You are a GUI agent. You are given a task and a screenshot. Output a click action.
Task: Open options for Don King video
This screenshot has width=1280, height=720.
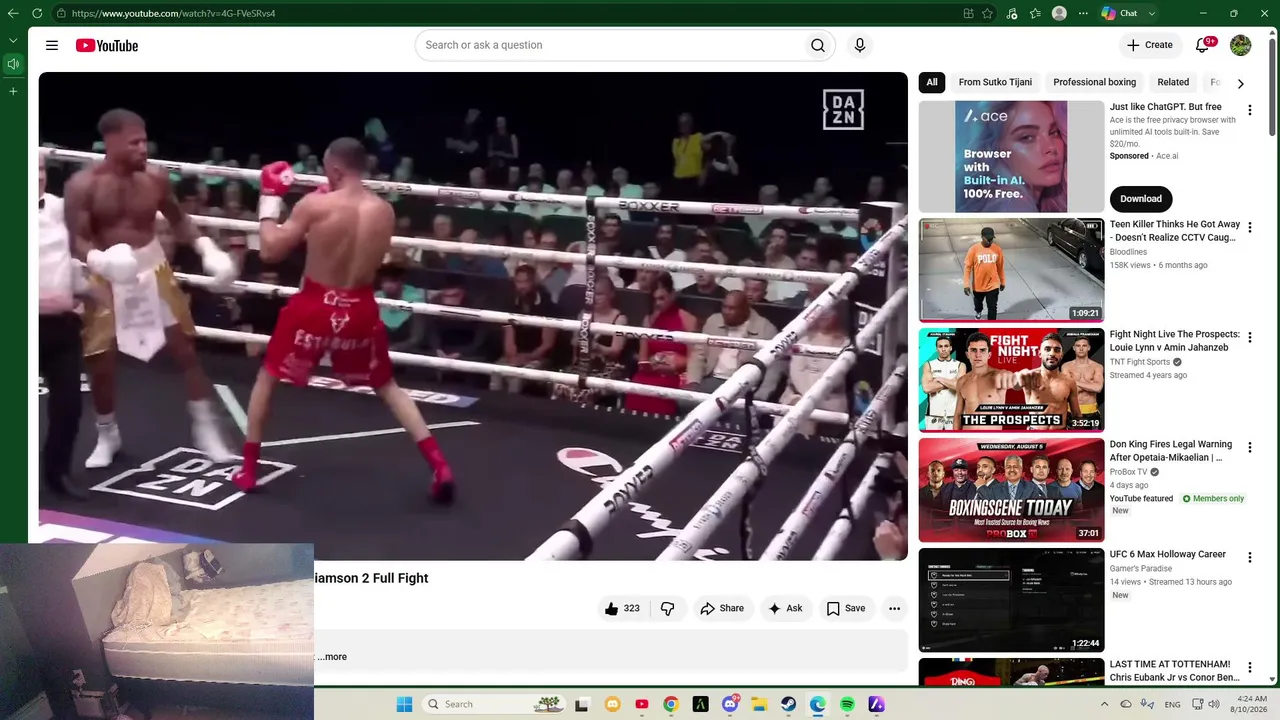click(x=1249, y=447)
